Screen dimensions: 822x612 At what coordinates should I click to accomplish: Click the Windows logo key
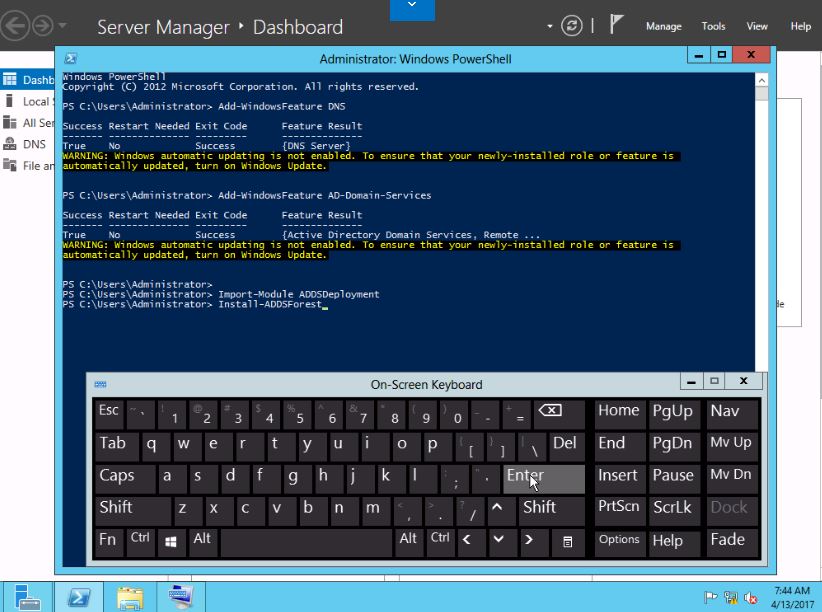171,542
